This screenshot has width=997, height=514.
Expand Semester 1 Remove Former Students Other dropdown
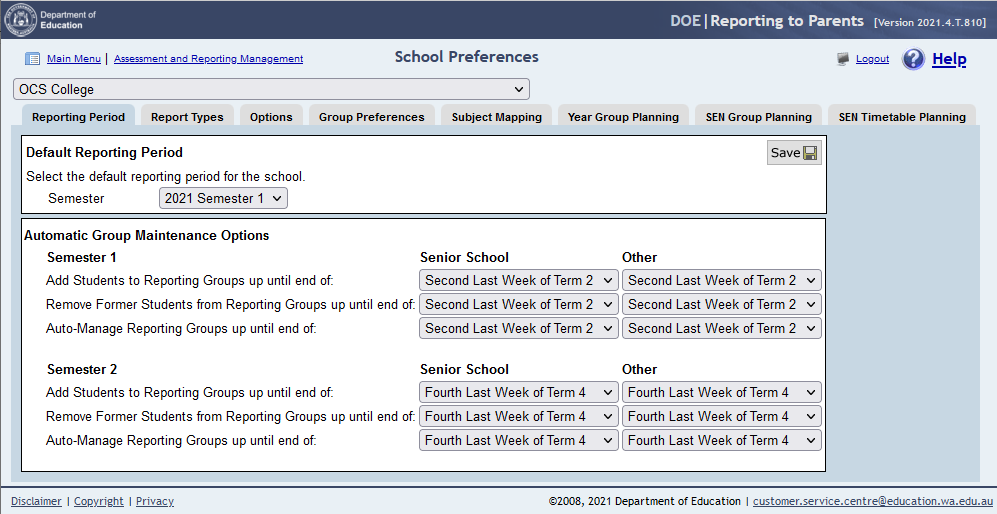(721, 305)
